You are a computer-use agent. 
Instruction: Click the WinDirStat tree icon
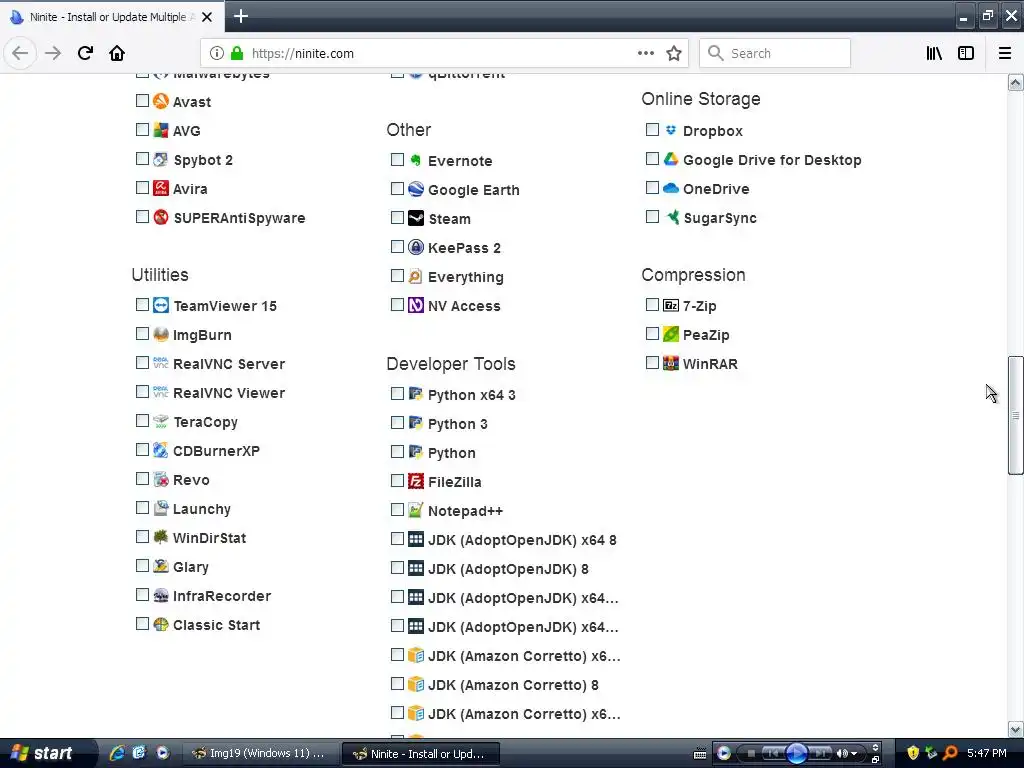pos(161,537)
